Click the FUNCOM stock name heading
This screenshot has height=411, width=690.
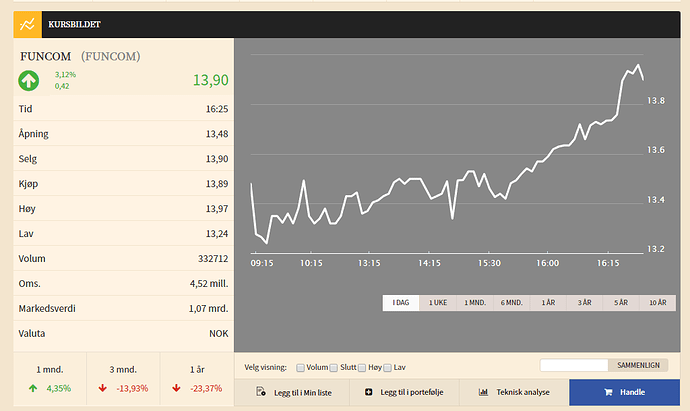tap(45, 57)
